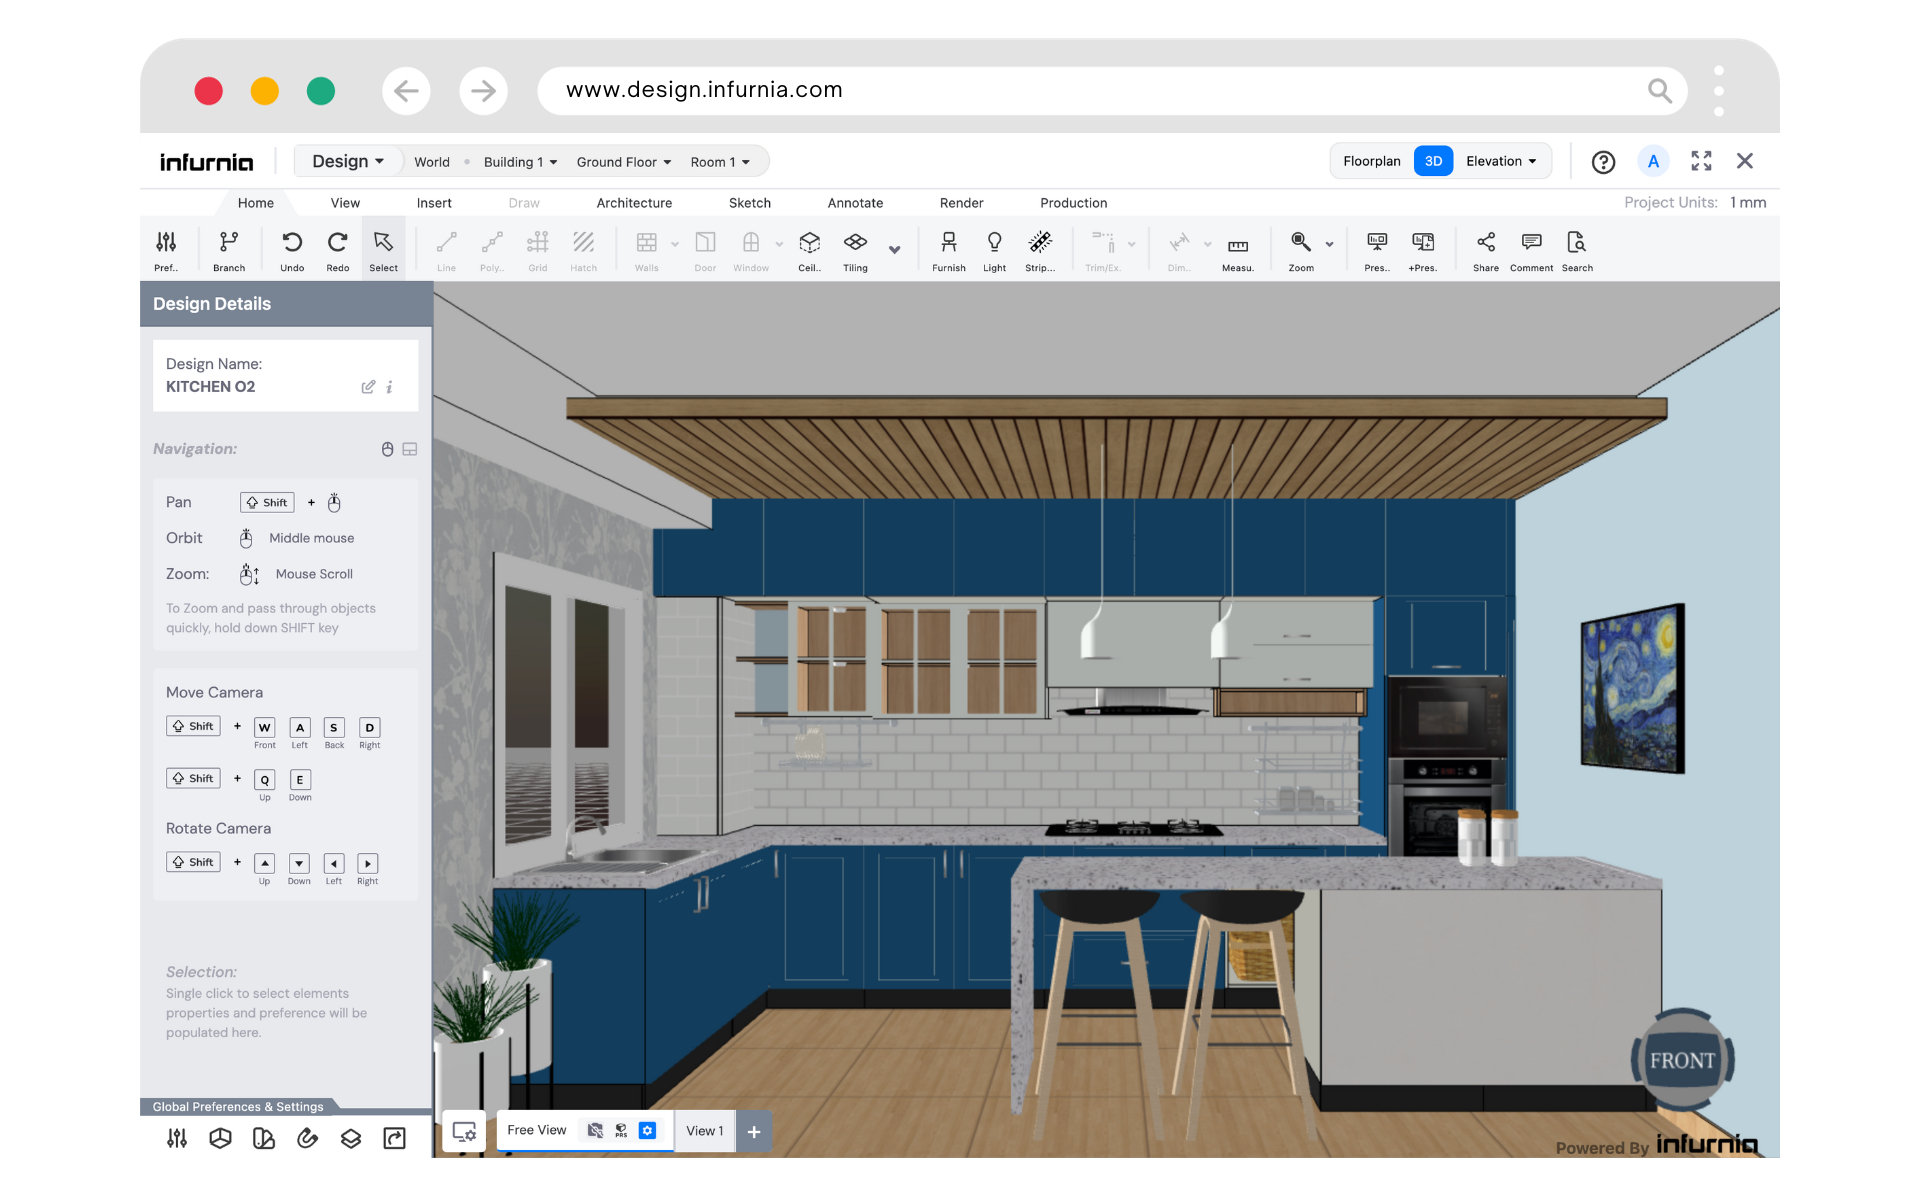Toggle the 3D view button

pyautogui.click(x=1433, y=161)
